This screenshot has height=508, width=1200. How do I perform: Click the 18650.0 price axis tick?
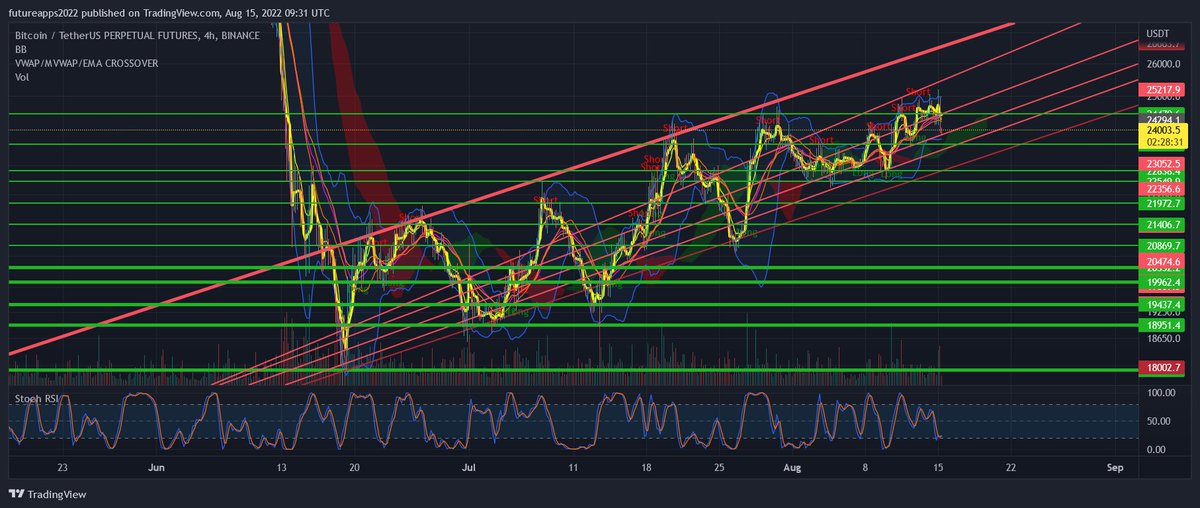click(1164, 341)
